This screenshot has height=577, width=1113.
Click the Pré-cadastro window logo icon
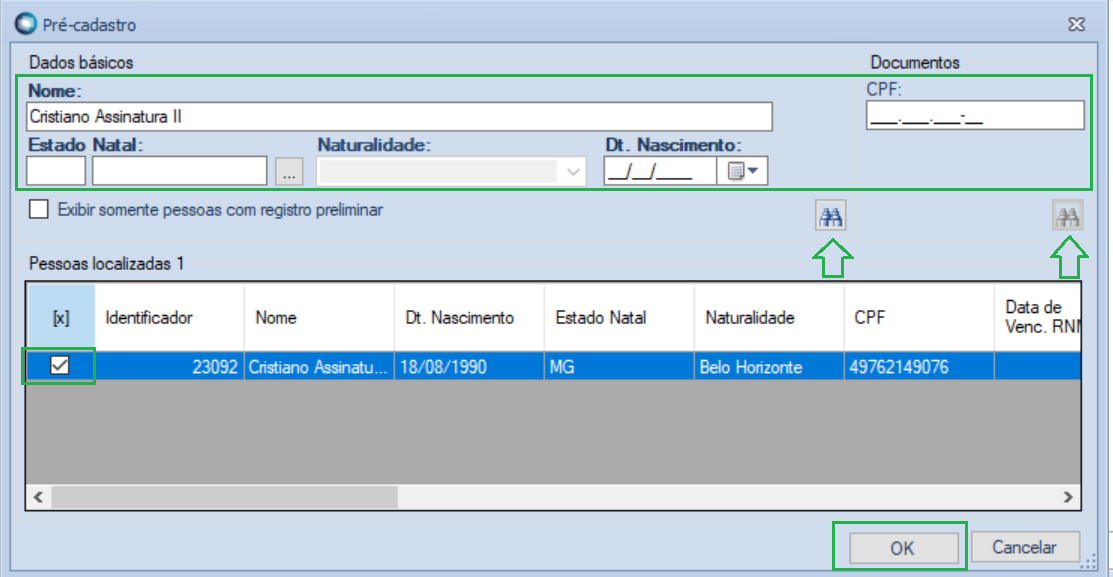click(x=26, y=23)
